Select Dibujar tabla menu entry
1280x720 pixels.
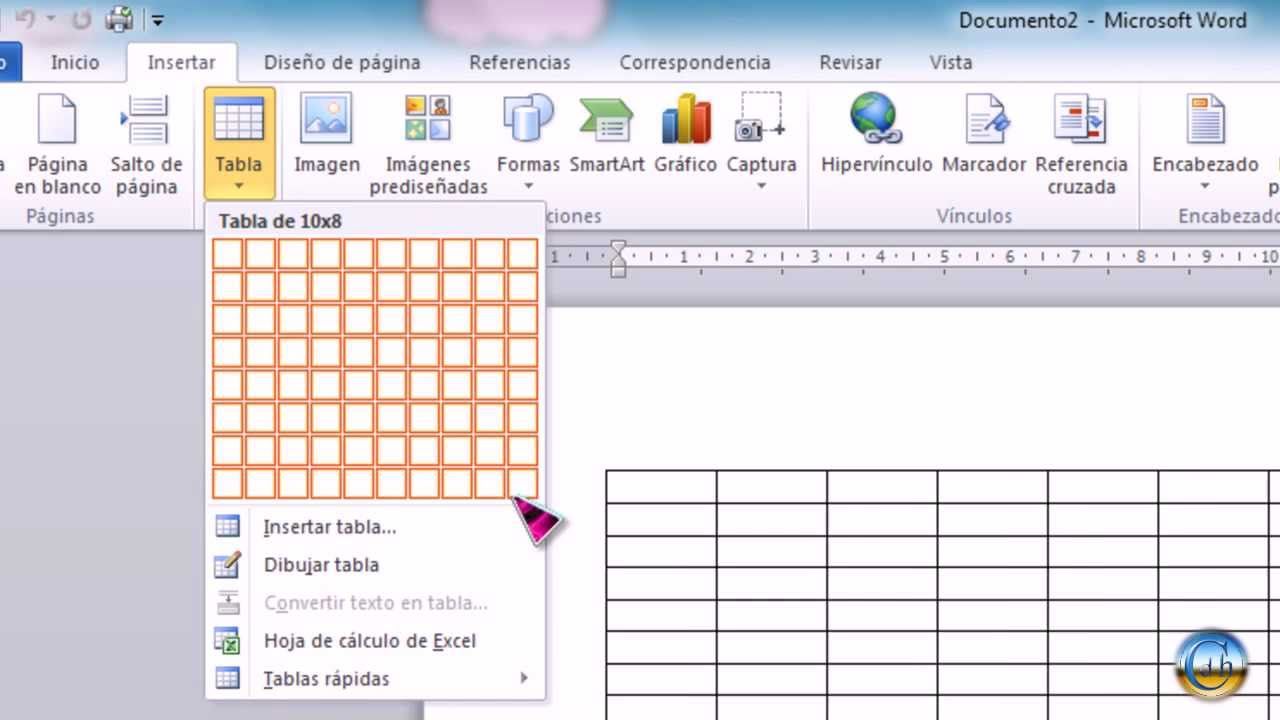coord(375,565)
